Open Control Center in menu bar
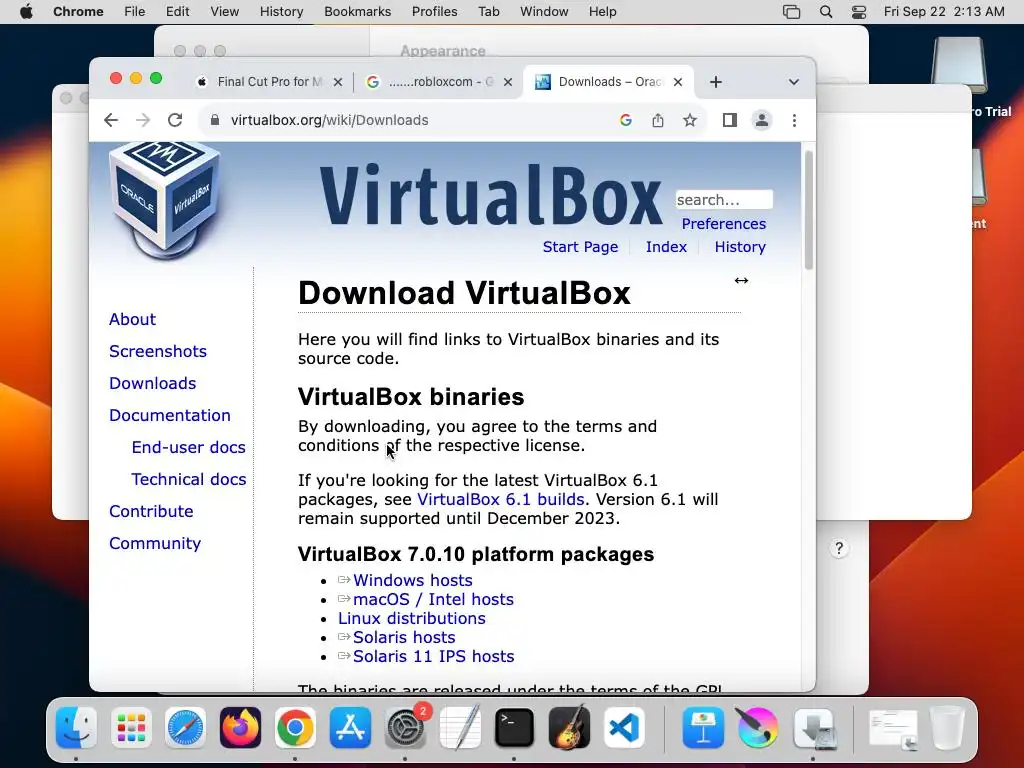1024x768 pixels. 859,12
